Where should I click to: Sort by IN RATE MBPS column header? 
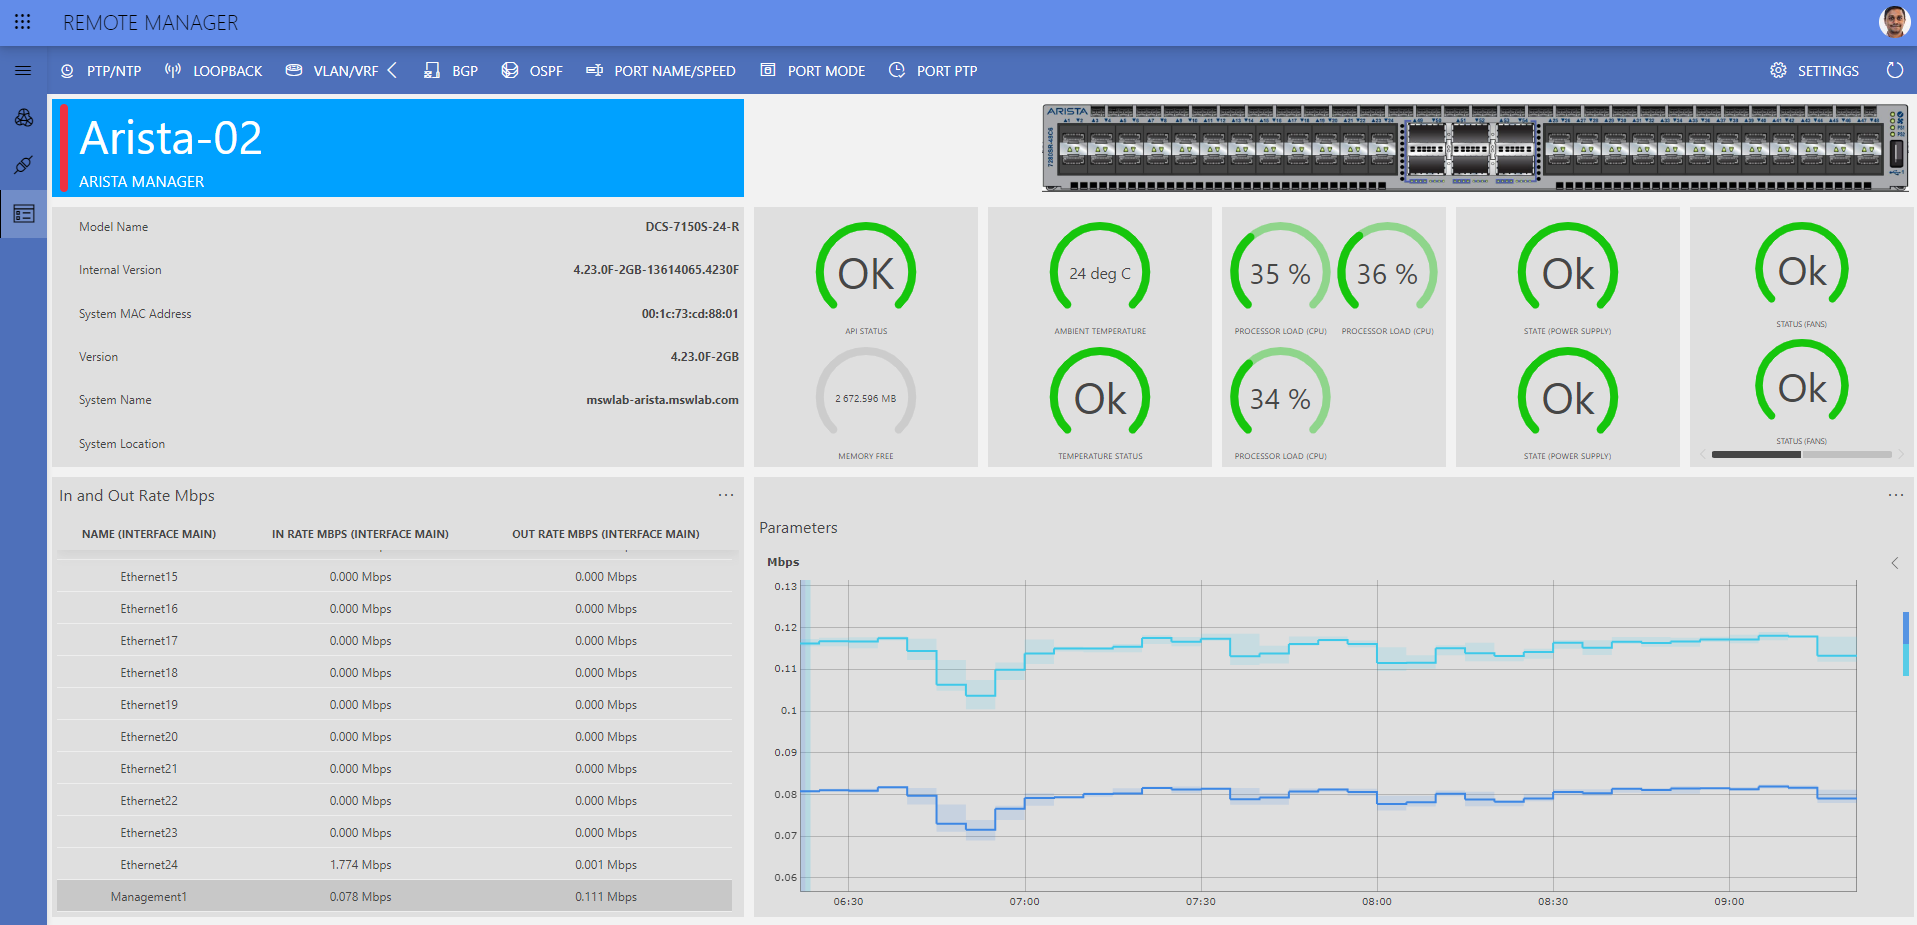point(360,534)
